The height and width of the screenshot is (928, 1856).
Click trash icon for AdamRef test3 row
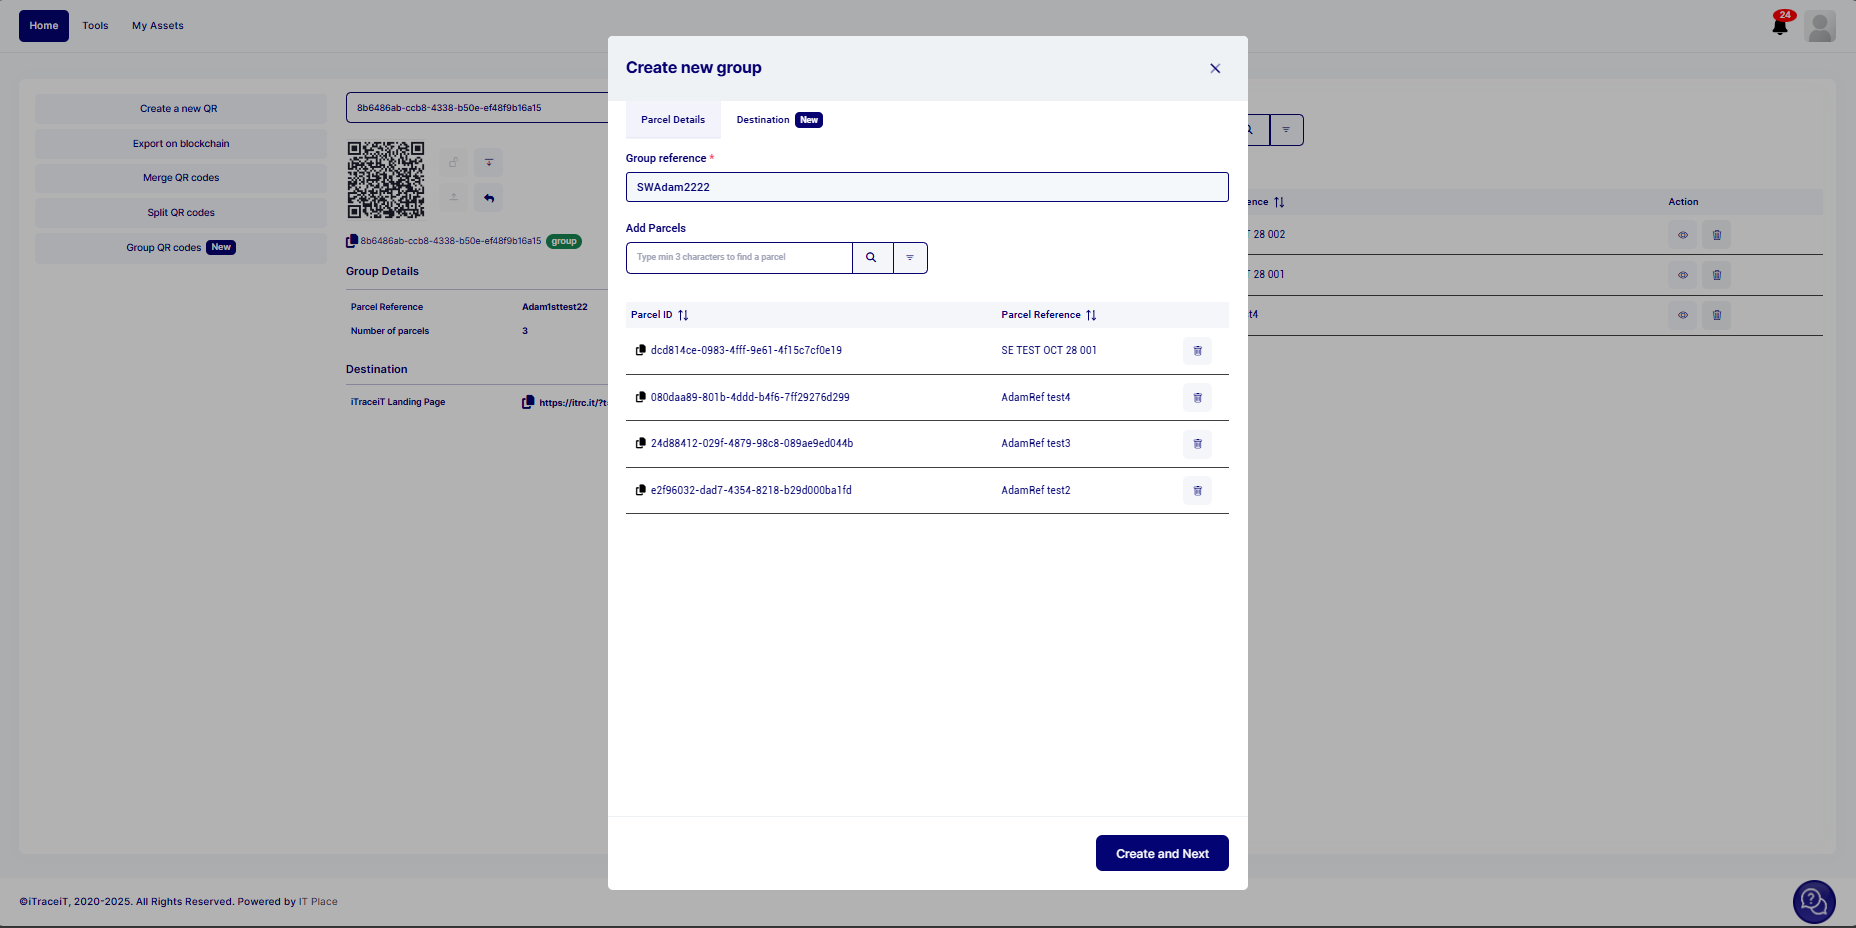(1197, 444)
